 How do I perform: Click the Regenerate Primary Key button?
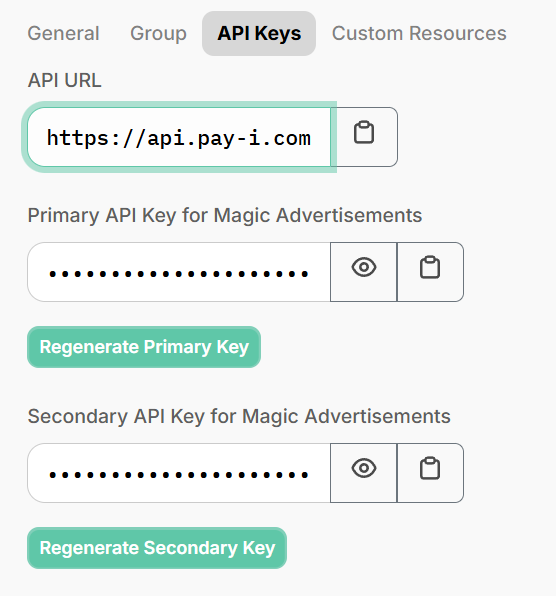(144, 347)
